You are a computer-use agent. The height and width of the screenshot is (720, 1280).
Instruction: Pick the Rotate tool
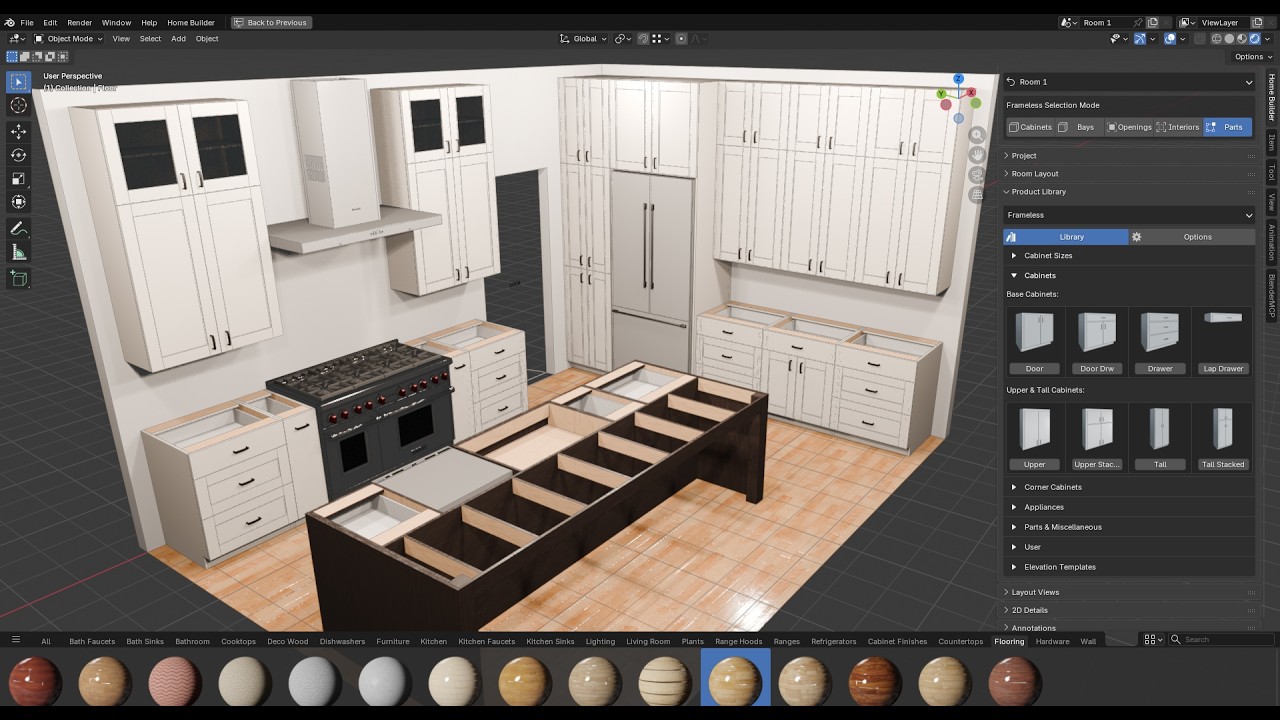[x=18, y=155]
